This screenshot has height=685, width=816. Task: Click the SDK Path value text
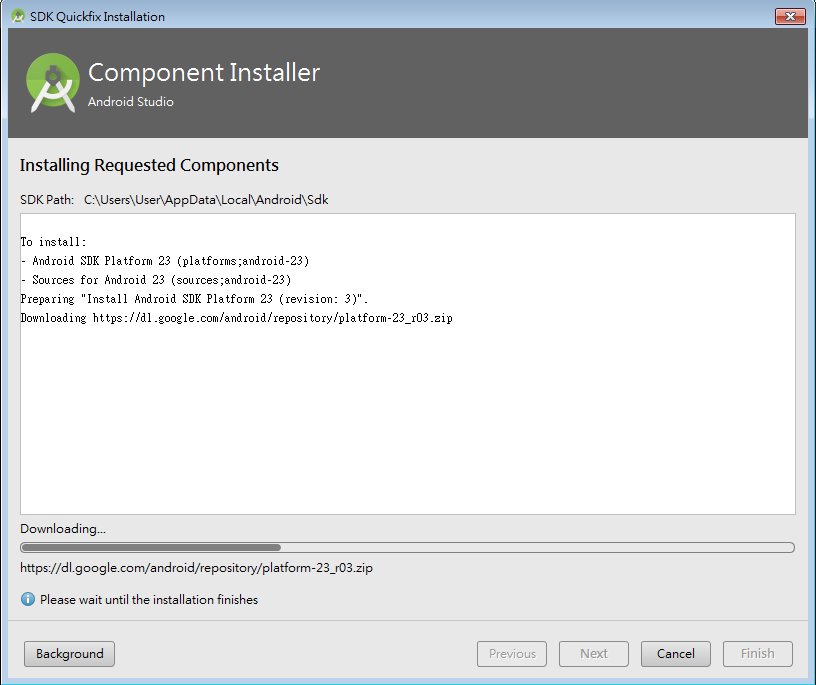[206, 200]
